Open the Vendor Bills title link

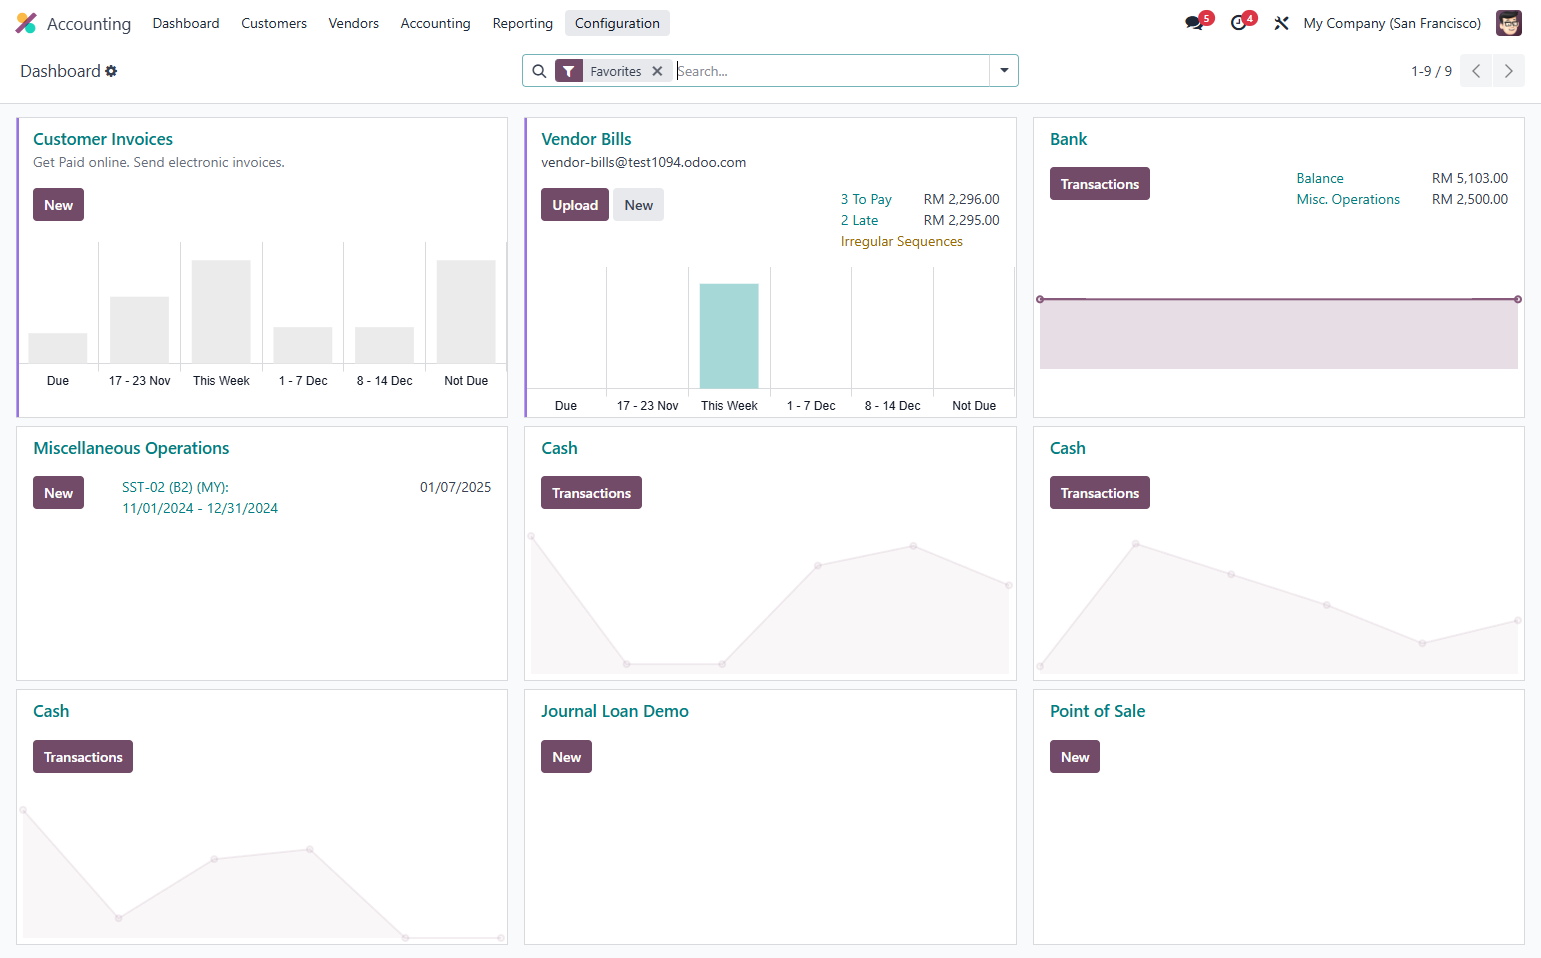point(586,139)
